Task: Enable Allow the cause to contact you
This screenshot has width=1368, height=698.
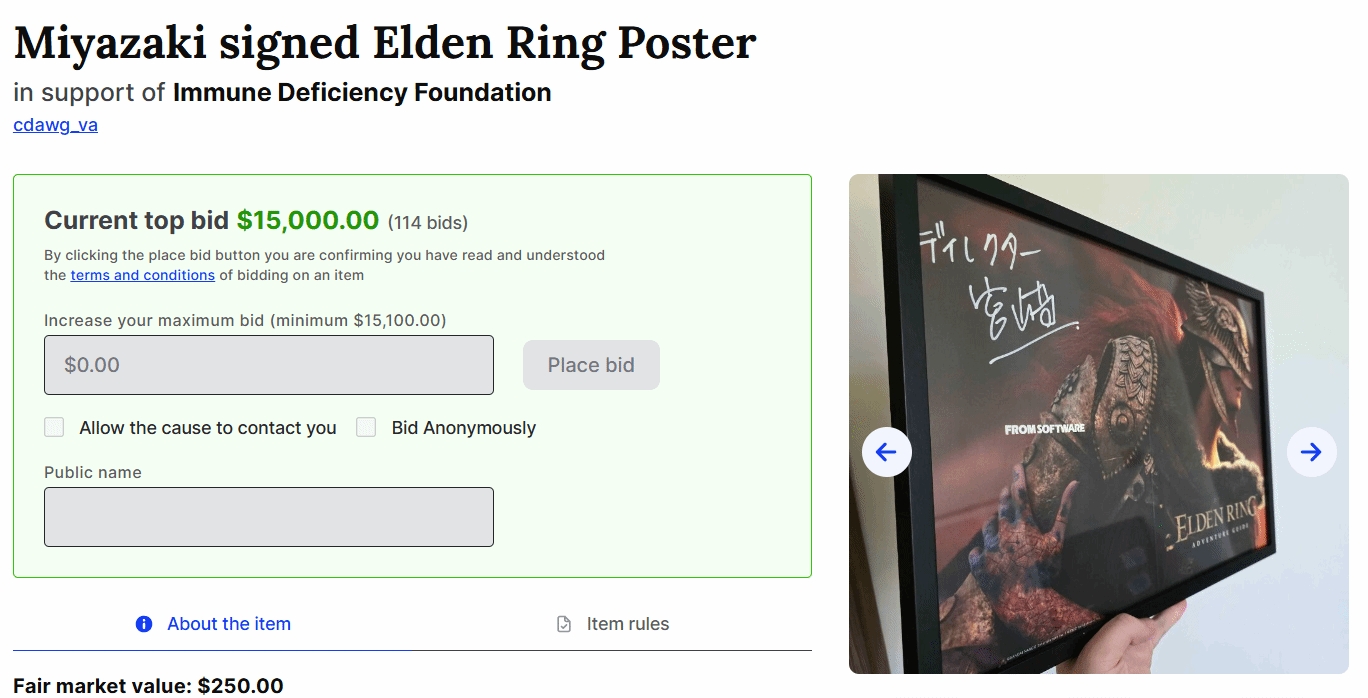Action: click(54, 428)
